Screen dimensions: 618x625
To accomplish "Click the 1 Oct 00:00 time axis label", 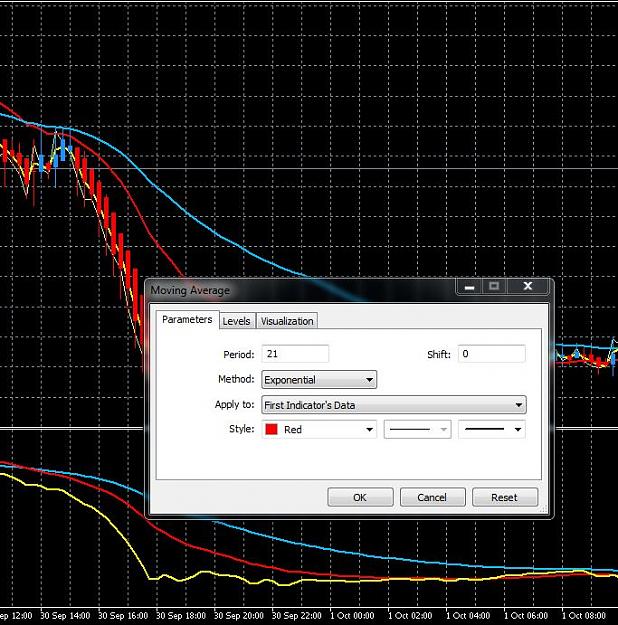I will click(352, 616).
